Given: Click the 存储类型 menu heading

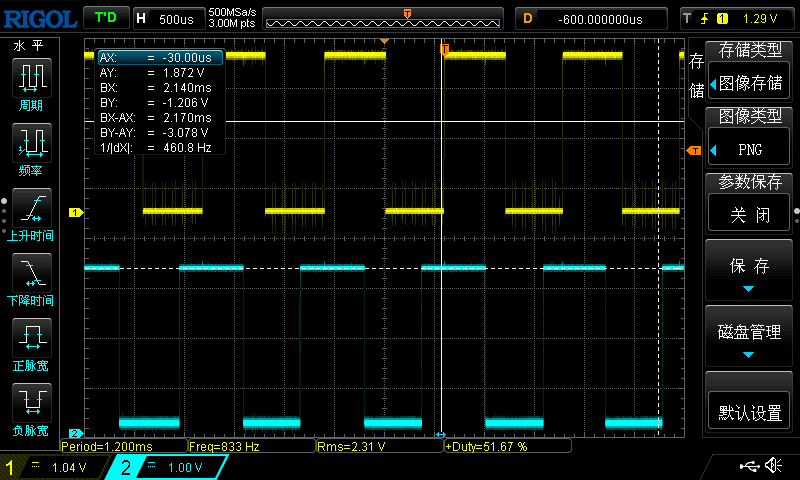Looking at the screenshot, I should [749, 50].
